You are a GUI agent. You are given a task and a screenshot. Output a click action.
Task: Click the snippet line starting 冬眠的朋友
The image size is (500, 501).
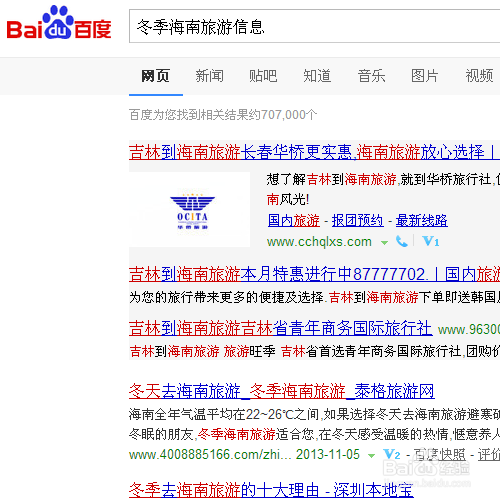coord(314,434)
